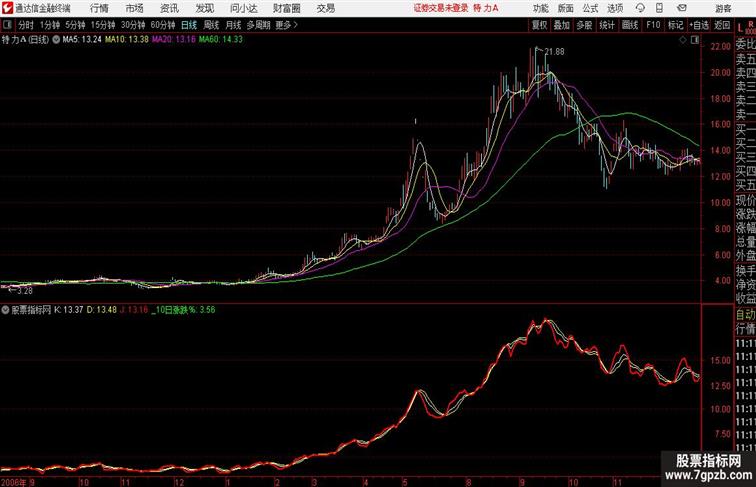The width and height of the screenshot is (756, 487).
Task: Click 特力A(日线) chart title
Action: click(x=26, y=40)
